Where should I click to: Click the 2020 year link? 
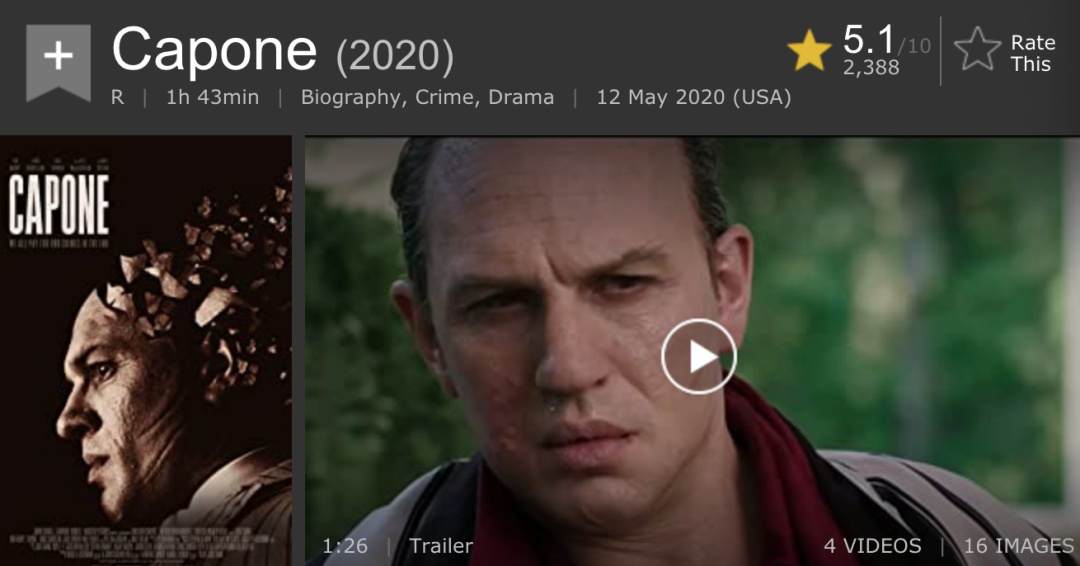pos(395,55)
